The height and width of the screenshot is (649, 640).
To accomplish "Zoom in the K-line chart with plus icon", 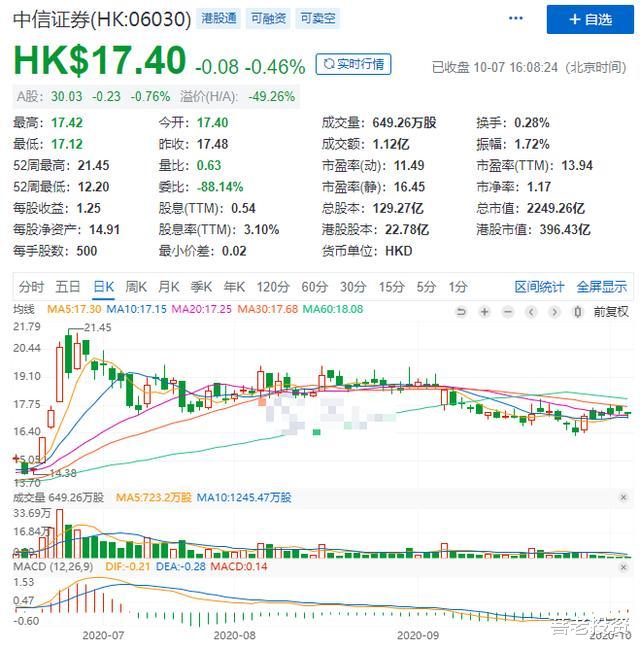I will click(484, 312).
